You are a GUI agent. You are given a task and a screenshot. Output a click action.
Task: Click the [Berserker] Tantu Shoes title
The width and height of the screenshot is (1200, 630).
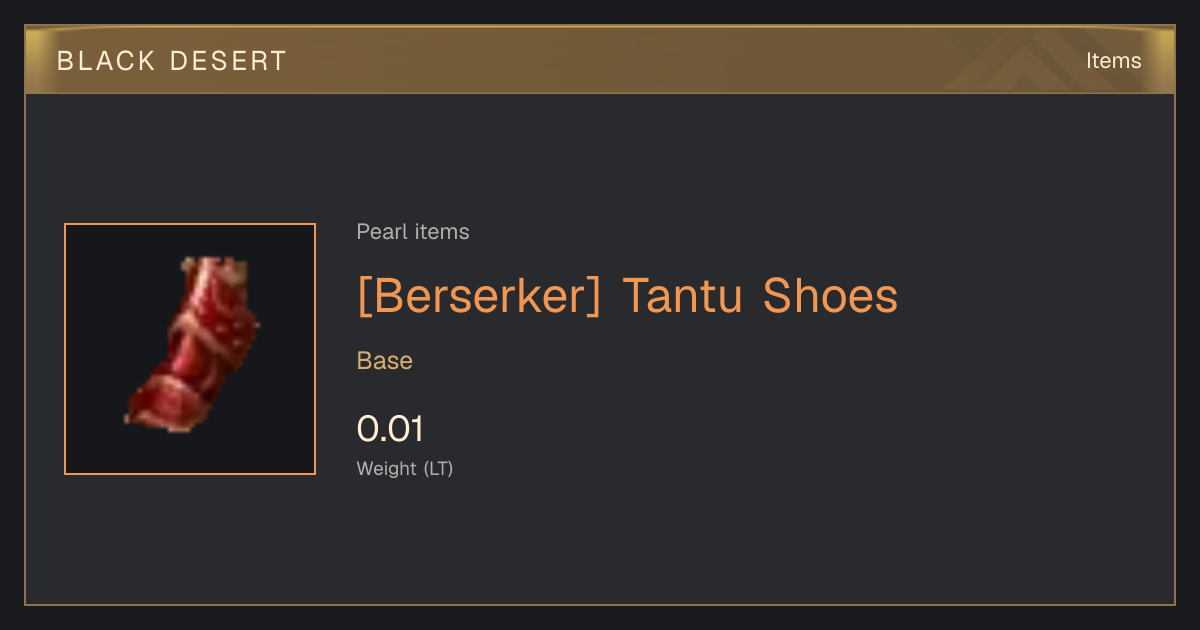coord(627,296)
